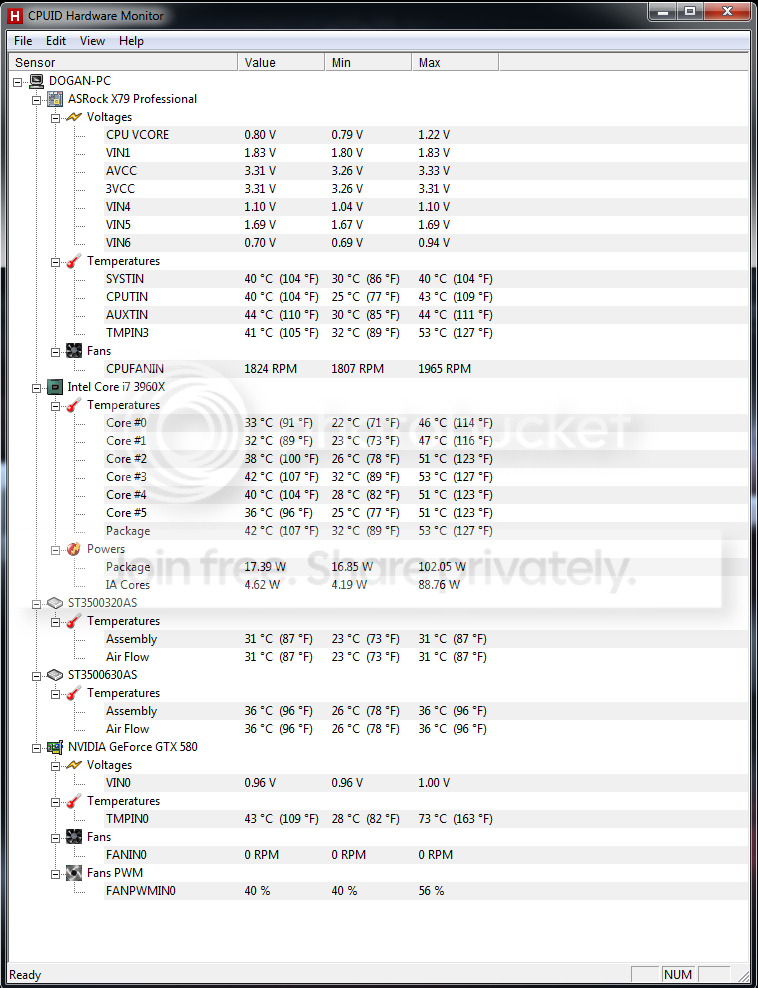Image resolution: width=758 pixels, height=988 pixels.
Task: Click the Min column header
Action: point(369,62)
